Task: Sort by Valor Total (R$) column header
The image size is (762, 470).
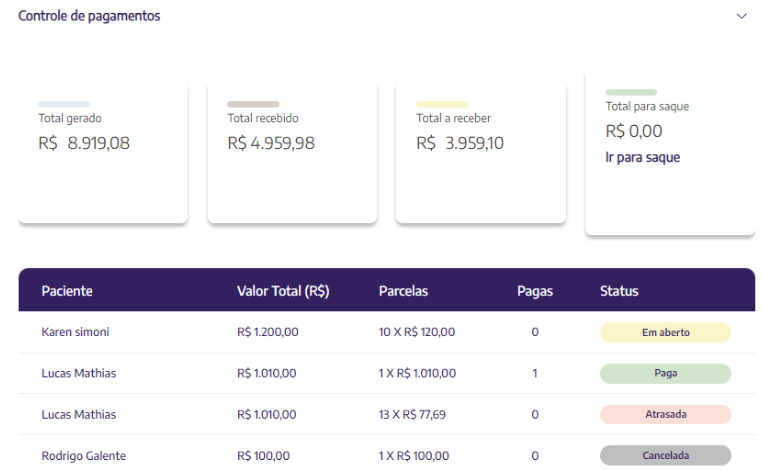Action: tap(283, 291)
